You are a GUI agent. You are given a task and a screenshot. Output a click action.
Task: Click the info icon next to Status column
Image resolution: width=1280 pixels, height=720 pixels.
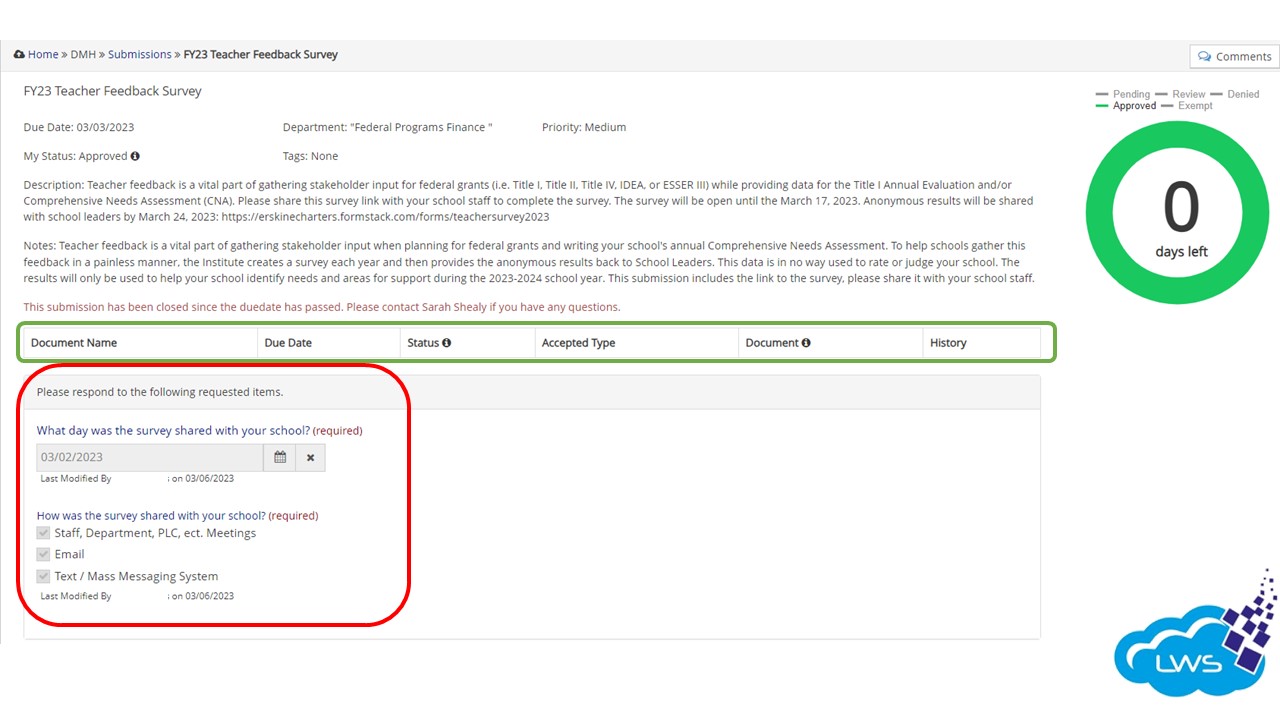tap(446, 343)
